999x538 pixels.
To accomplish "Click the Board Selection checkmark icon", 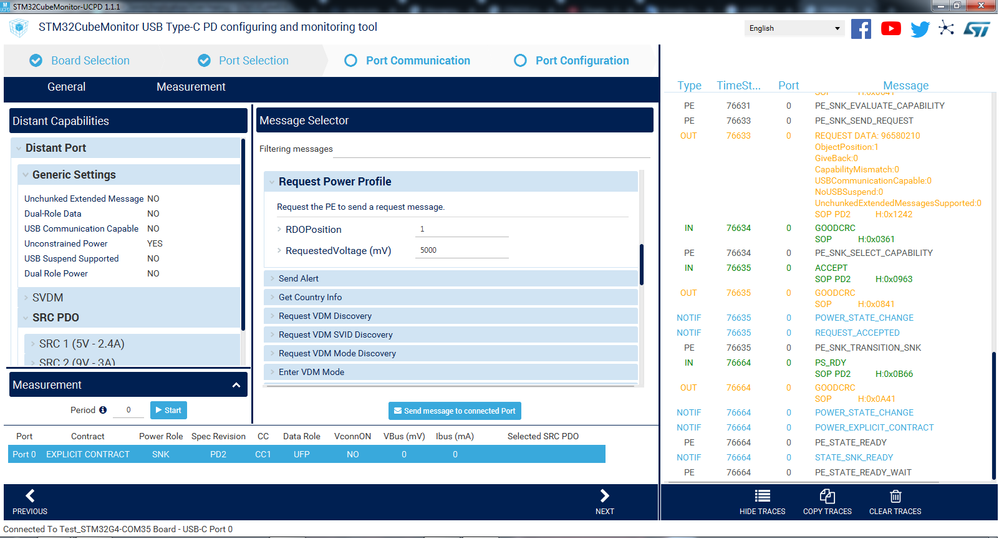I will [36, 61].
